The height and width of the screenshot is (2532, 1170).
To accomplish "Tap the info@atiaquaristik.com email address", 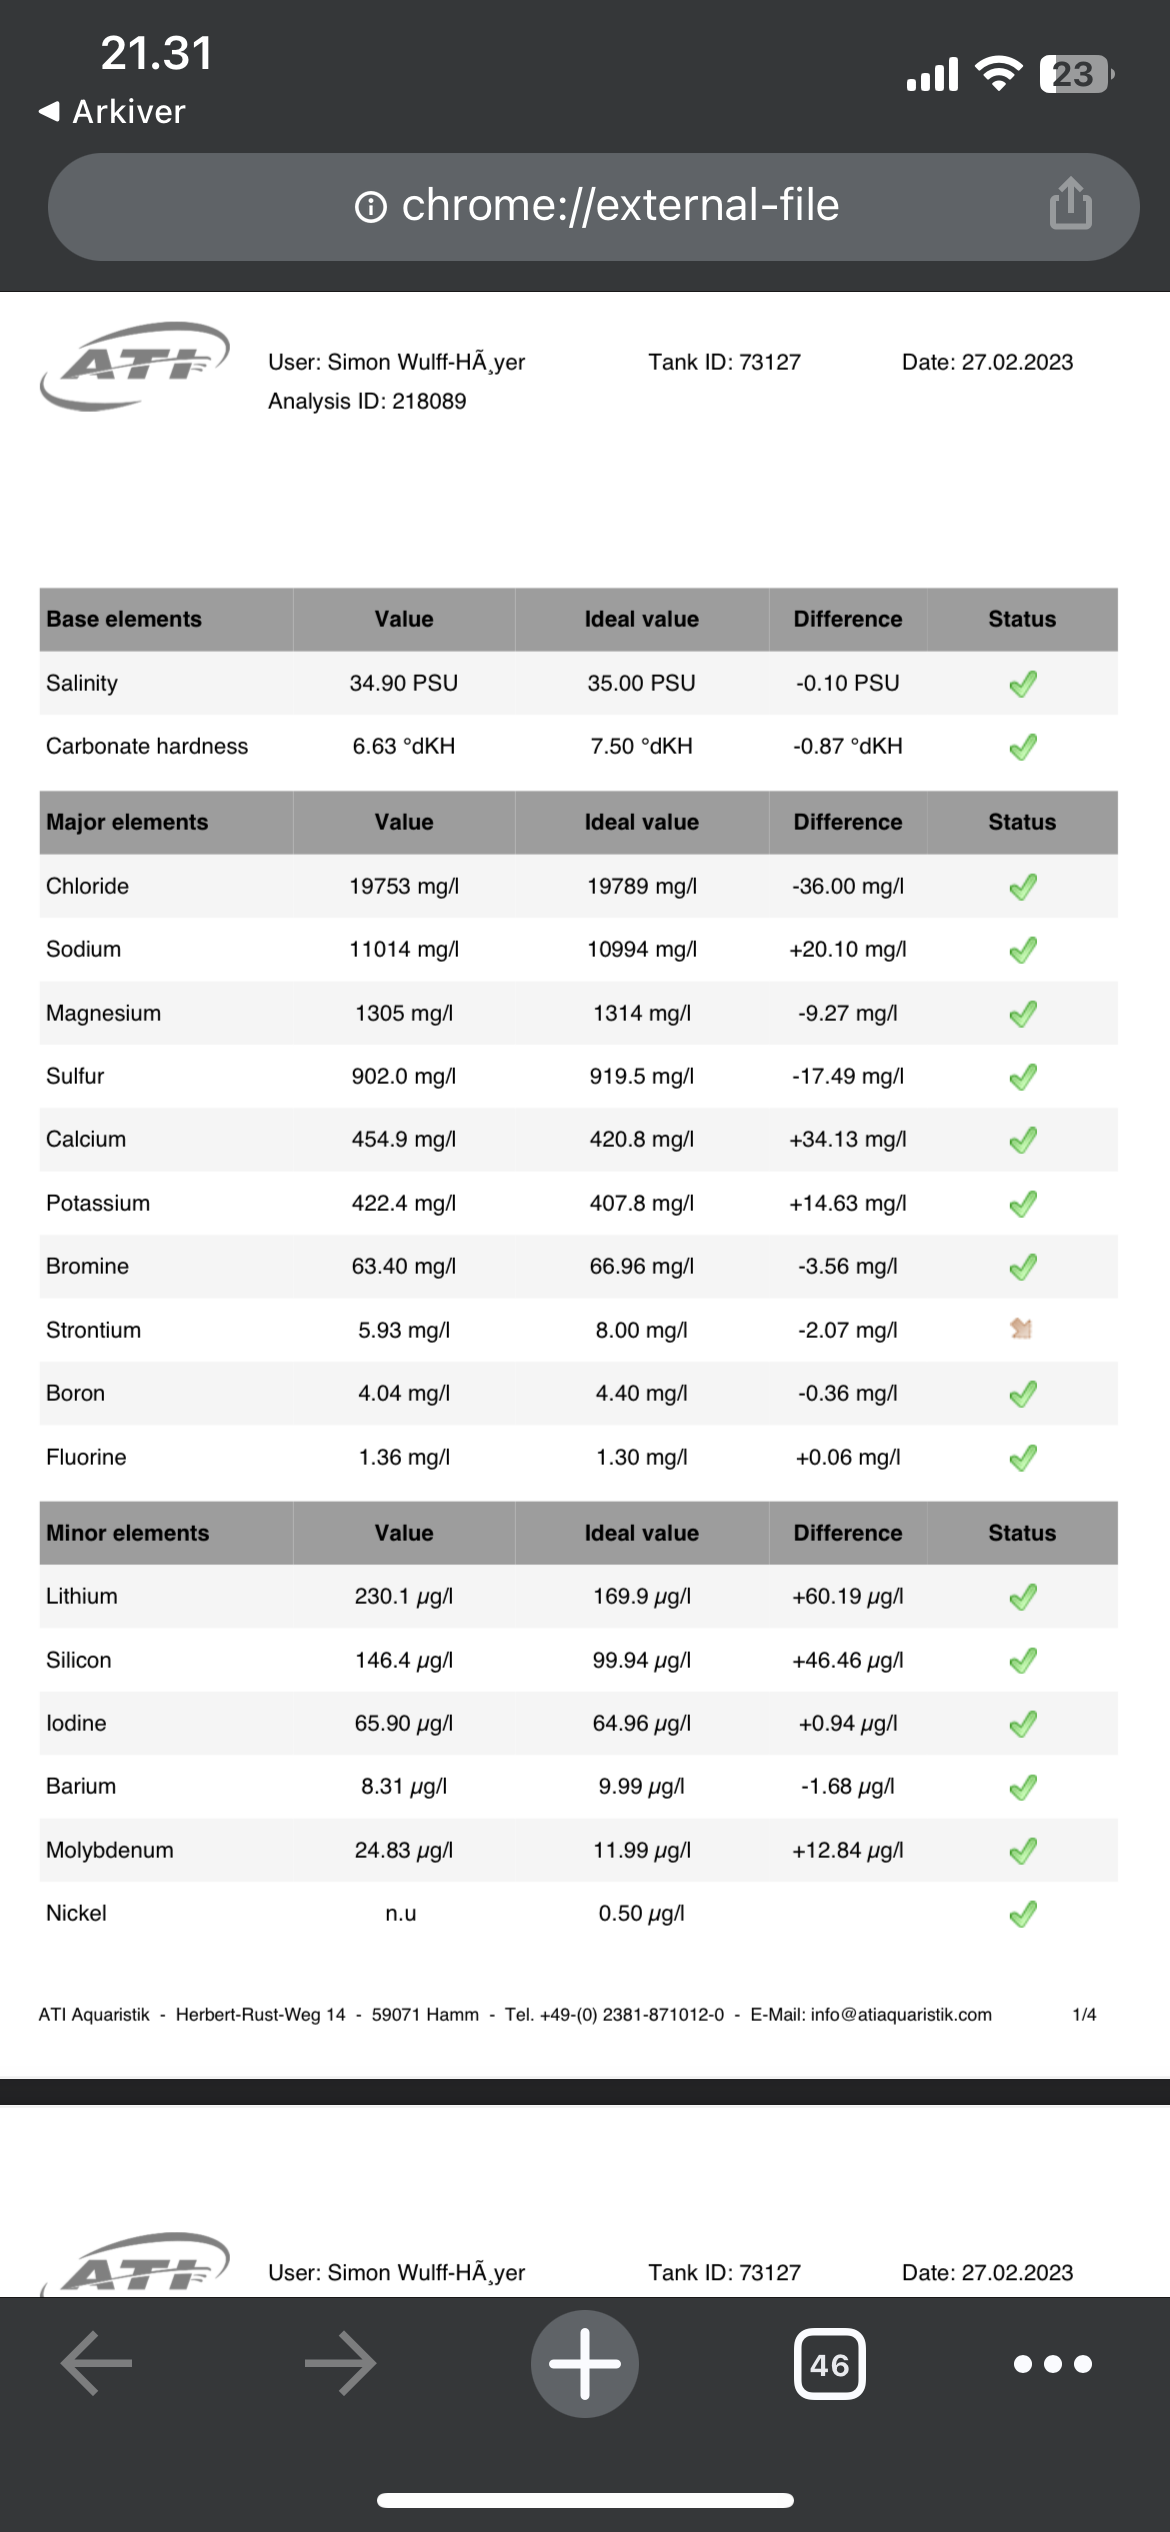I will 901,2014.
